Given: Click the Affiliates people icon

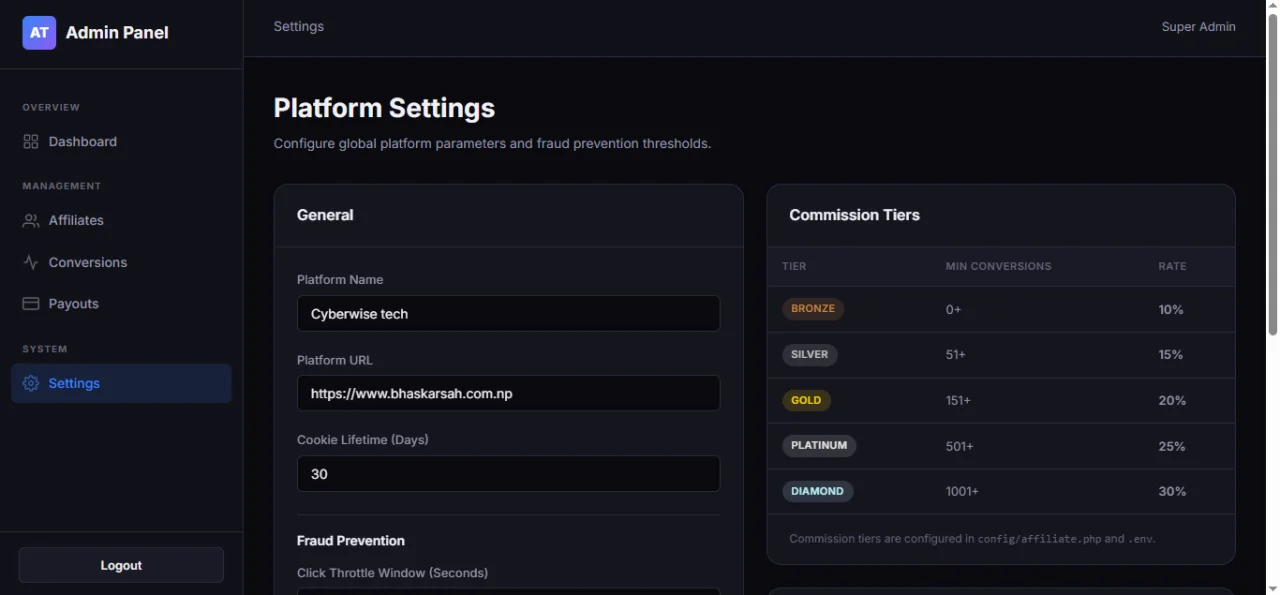Looking at the screenshot, I should click(x=31, y=220).
